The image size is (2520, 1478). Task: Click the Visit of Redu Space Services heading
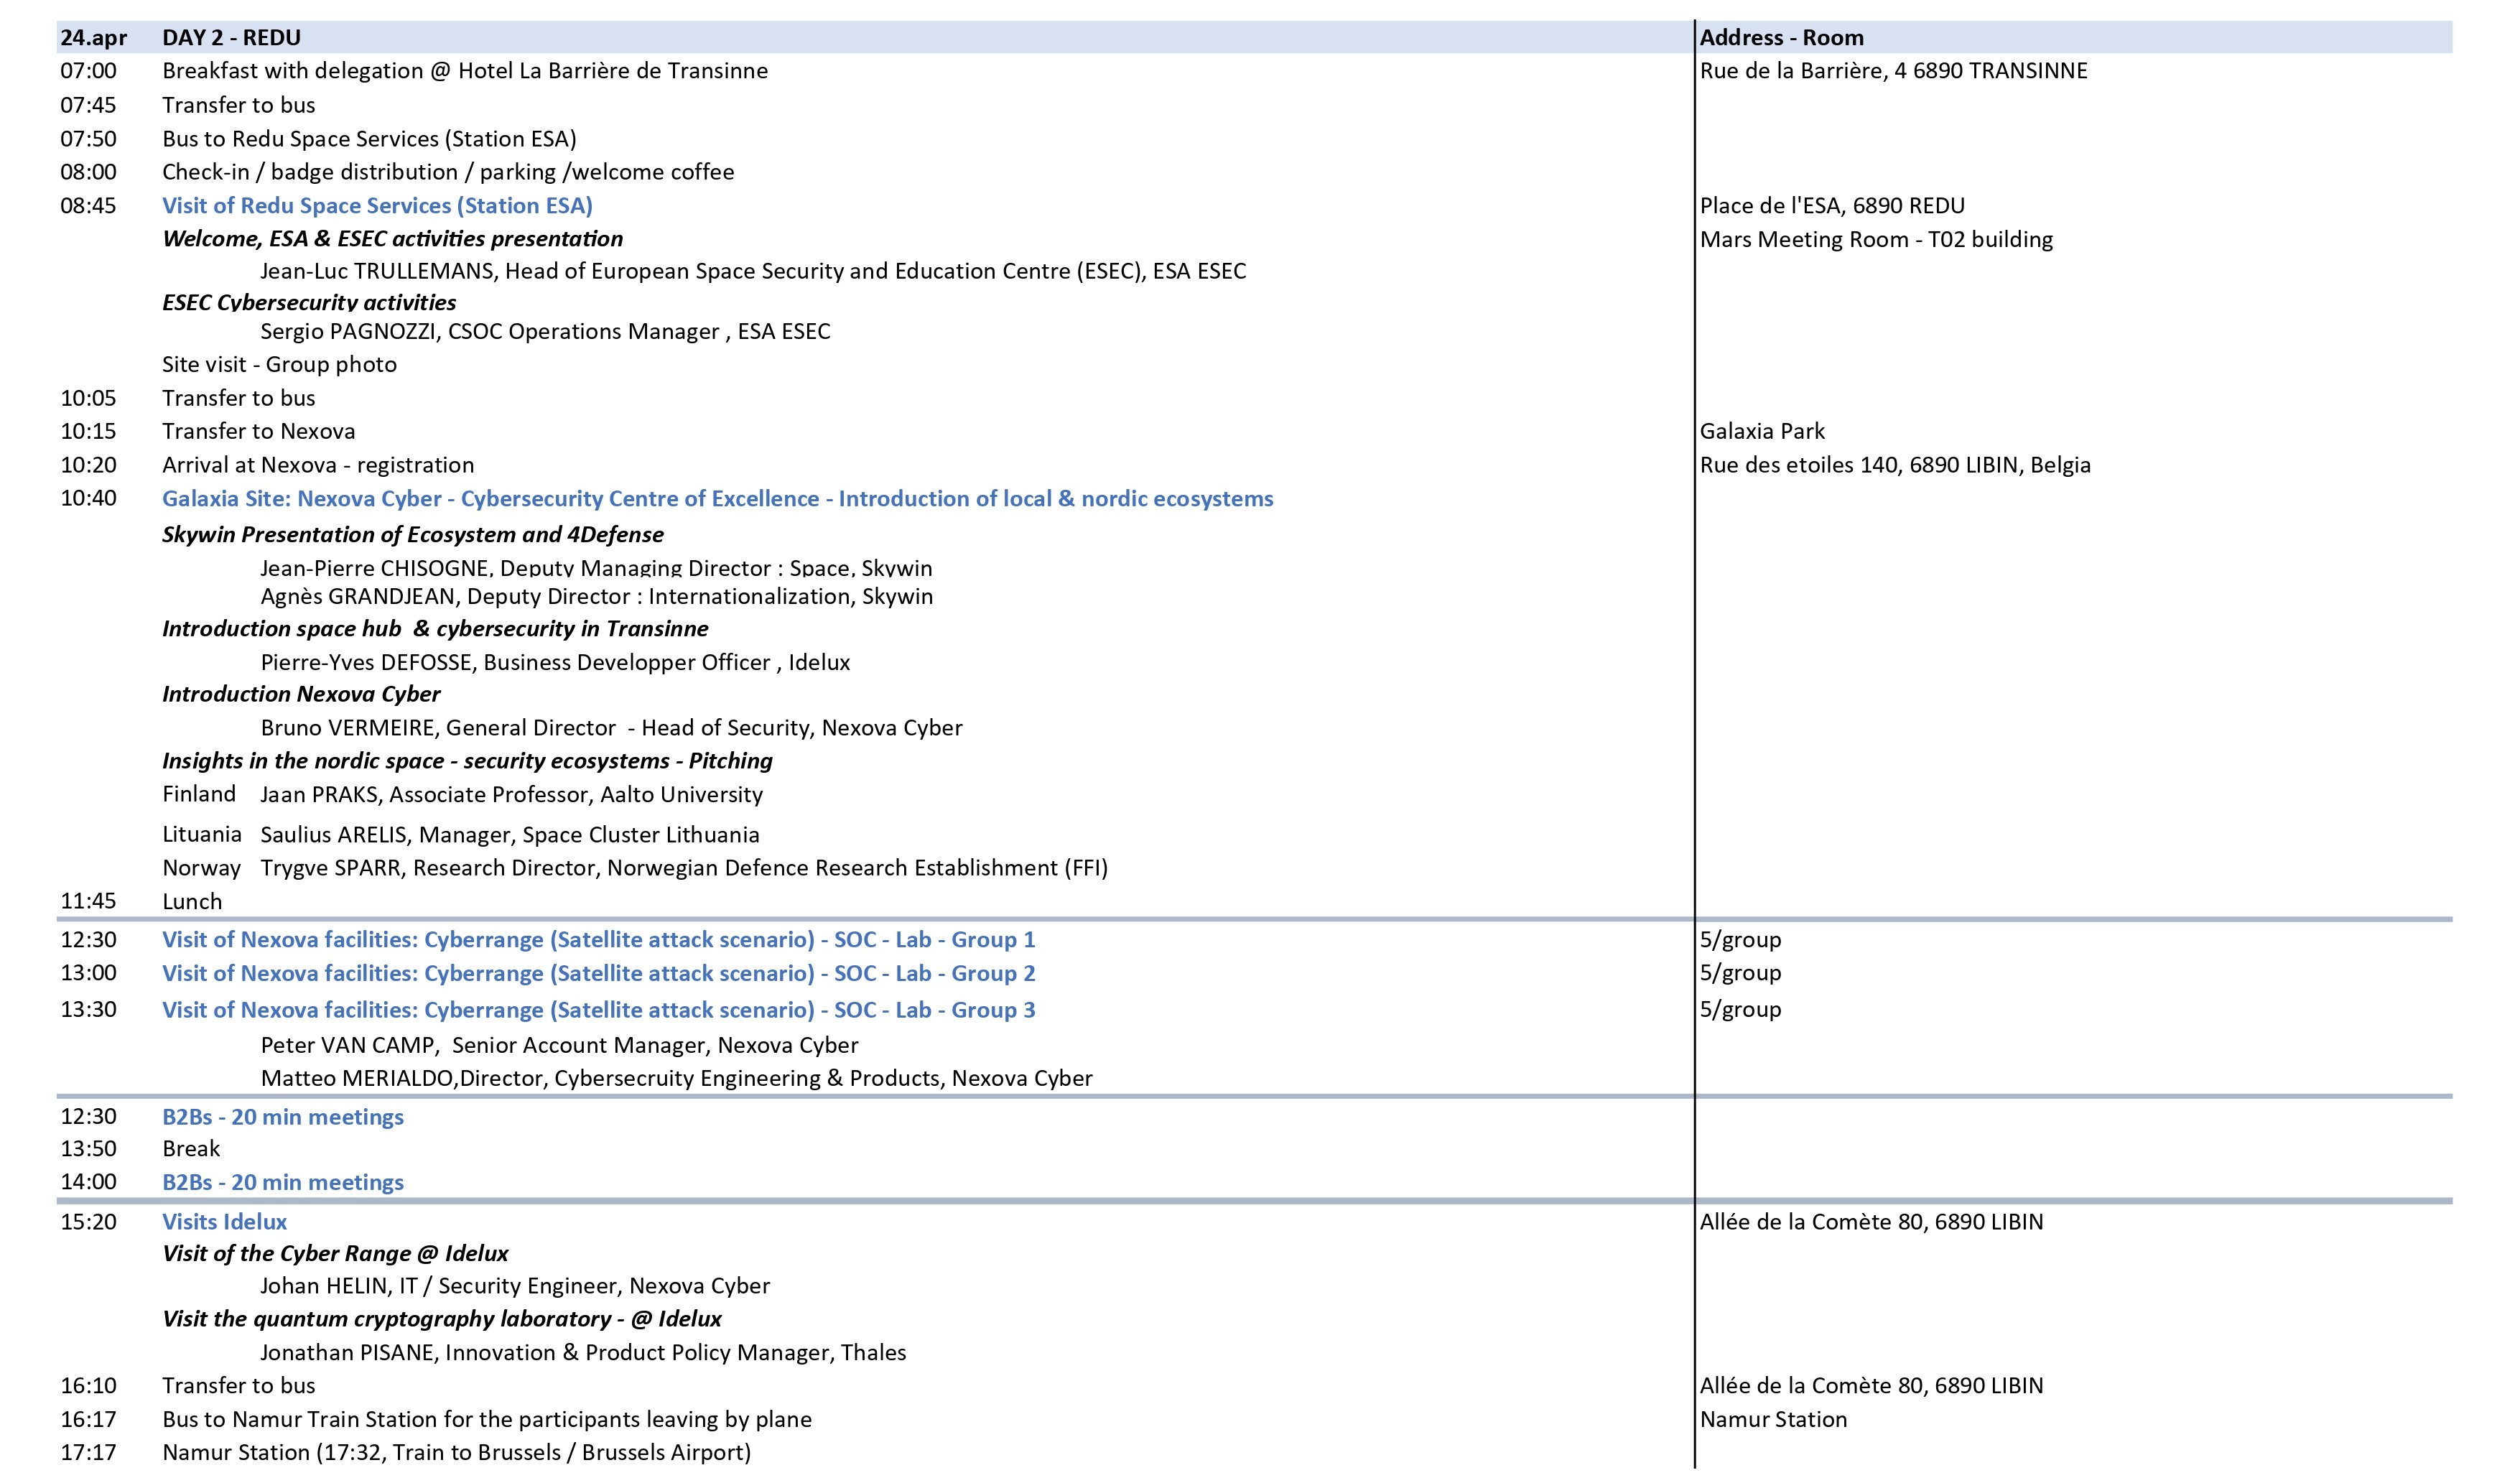(x=377, y=205)
